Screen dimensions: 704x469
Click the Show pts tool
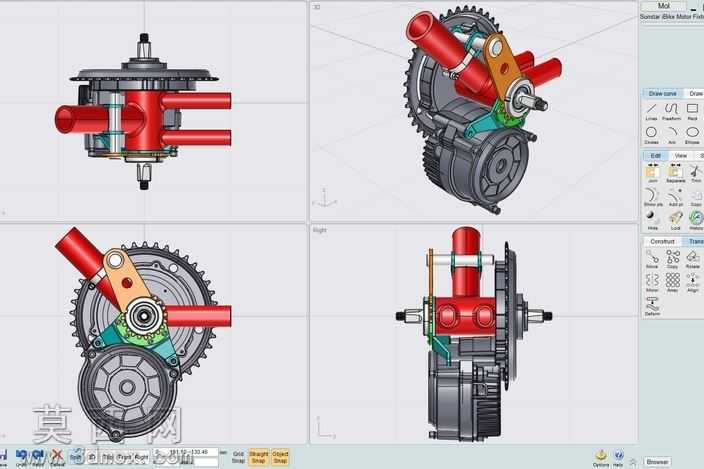point(652,197)
